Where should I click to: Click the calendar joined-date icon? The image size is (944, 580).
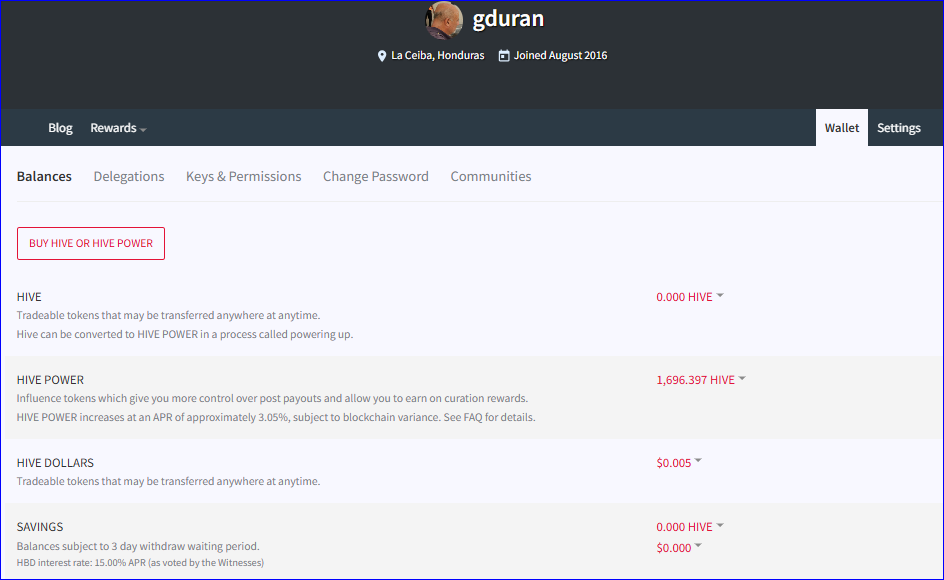click(504, 55)
